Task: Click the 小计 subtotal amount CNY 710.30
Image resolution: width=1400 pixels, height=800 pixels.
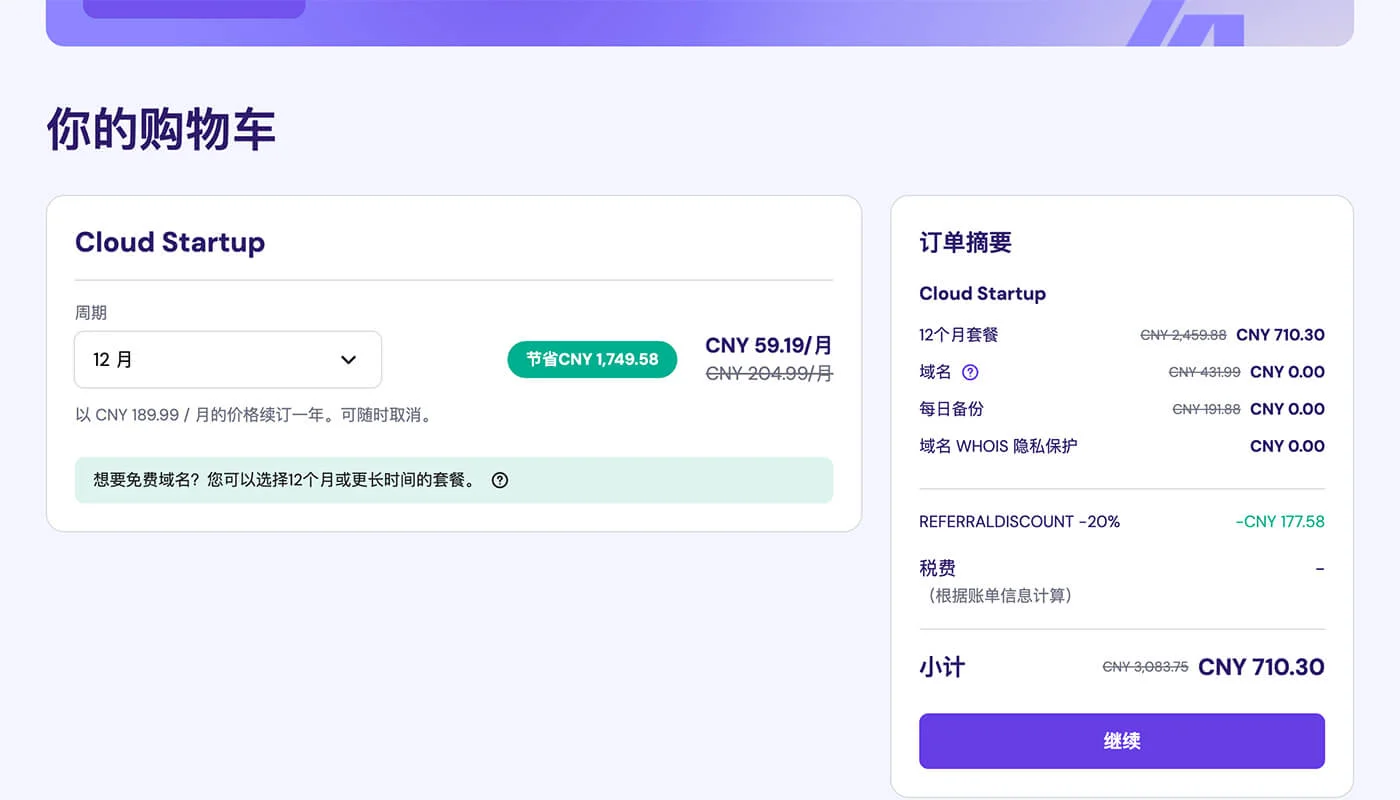Action: pos(1260,666)
